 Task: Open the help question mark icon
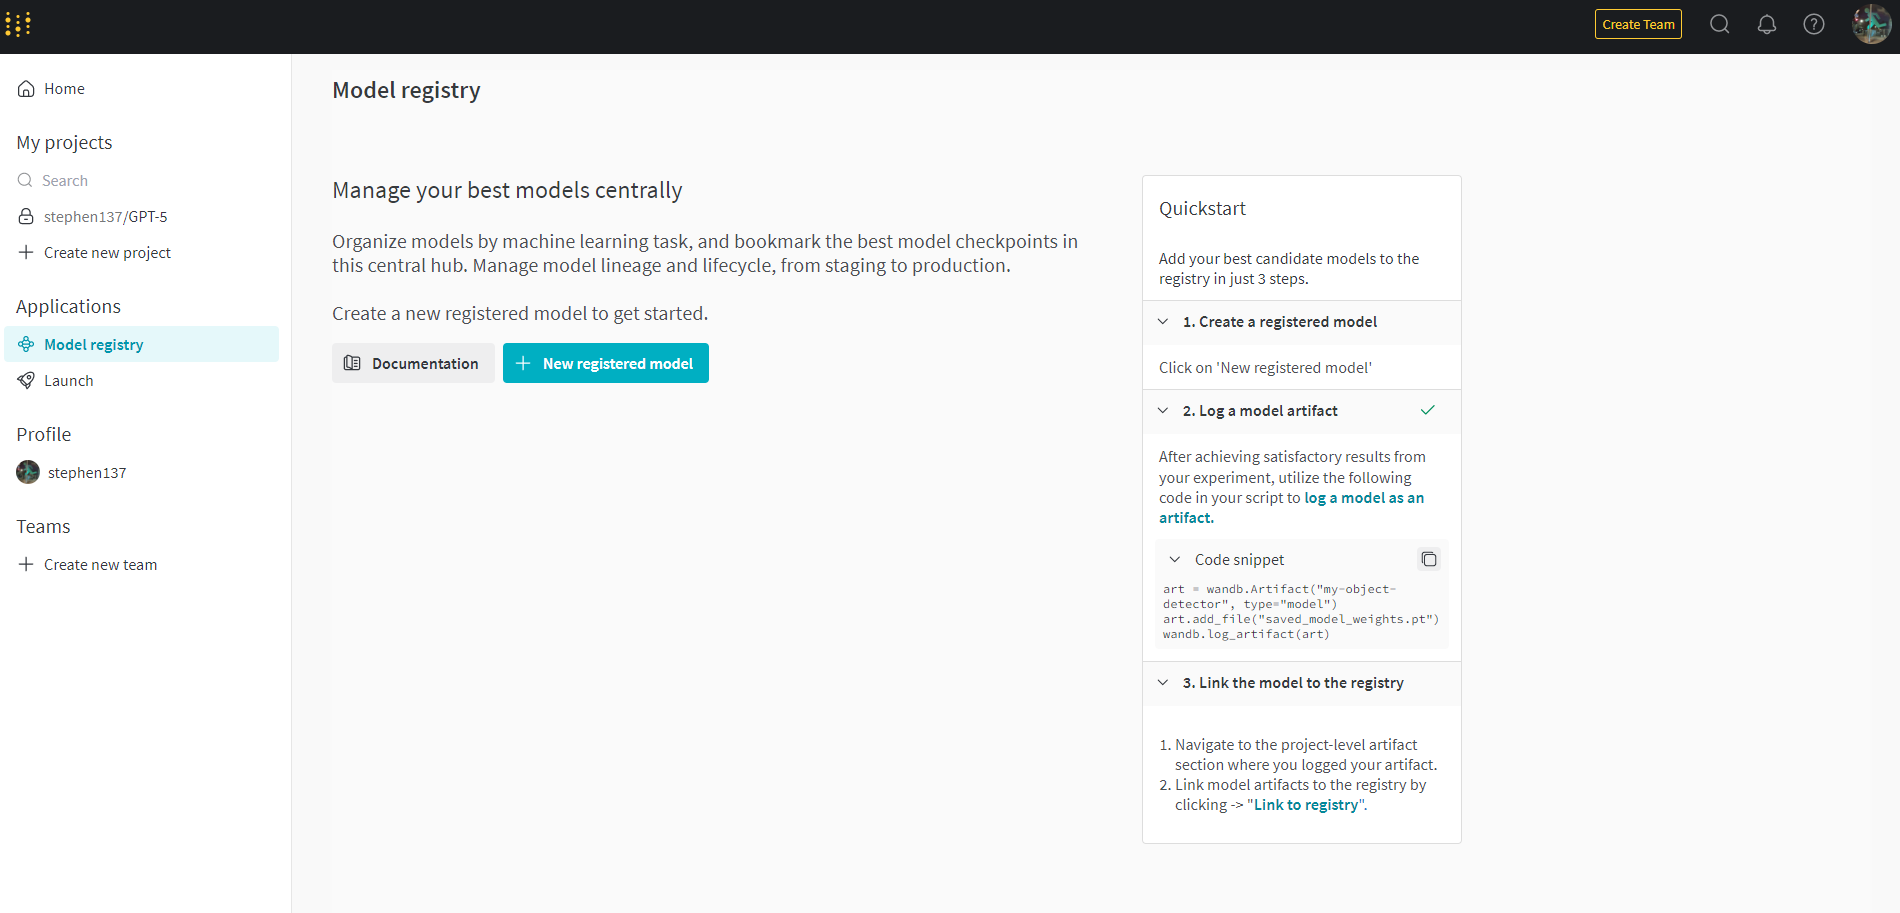[x=1814, y=24]
